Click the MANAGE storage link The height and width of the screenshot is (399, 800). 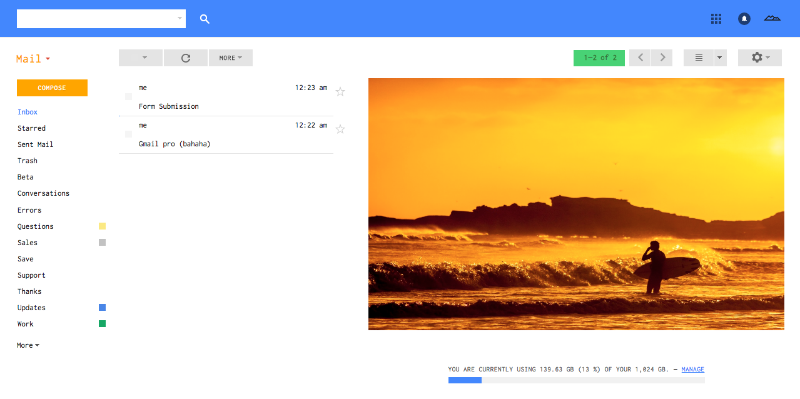tap(693, 369)
